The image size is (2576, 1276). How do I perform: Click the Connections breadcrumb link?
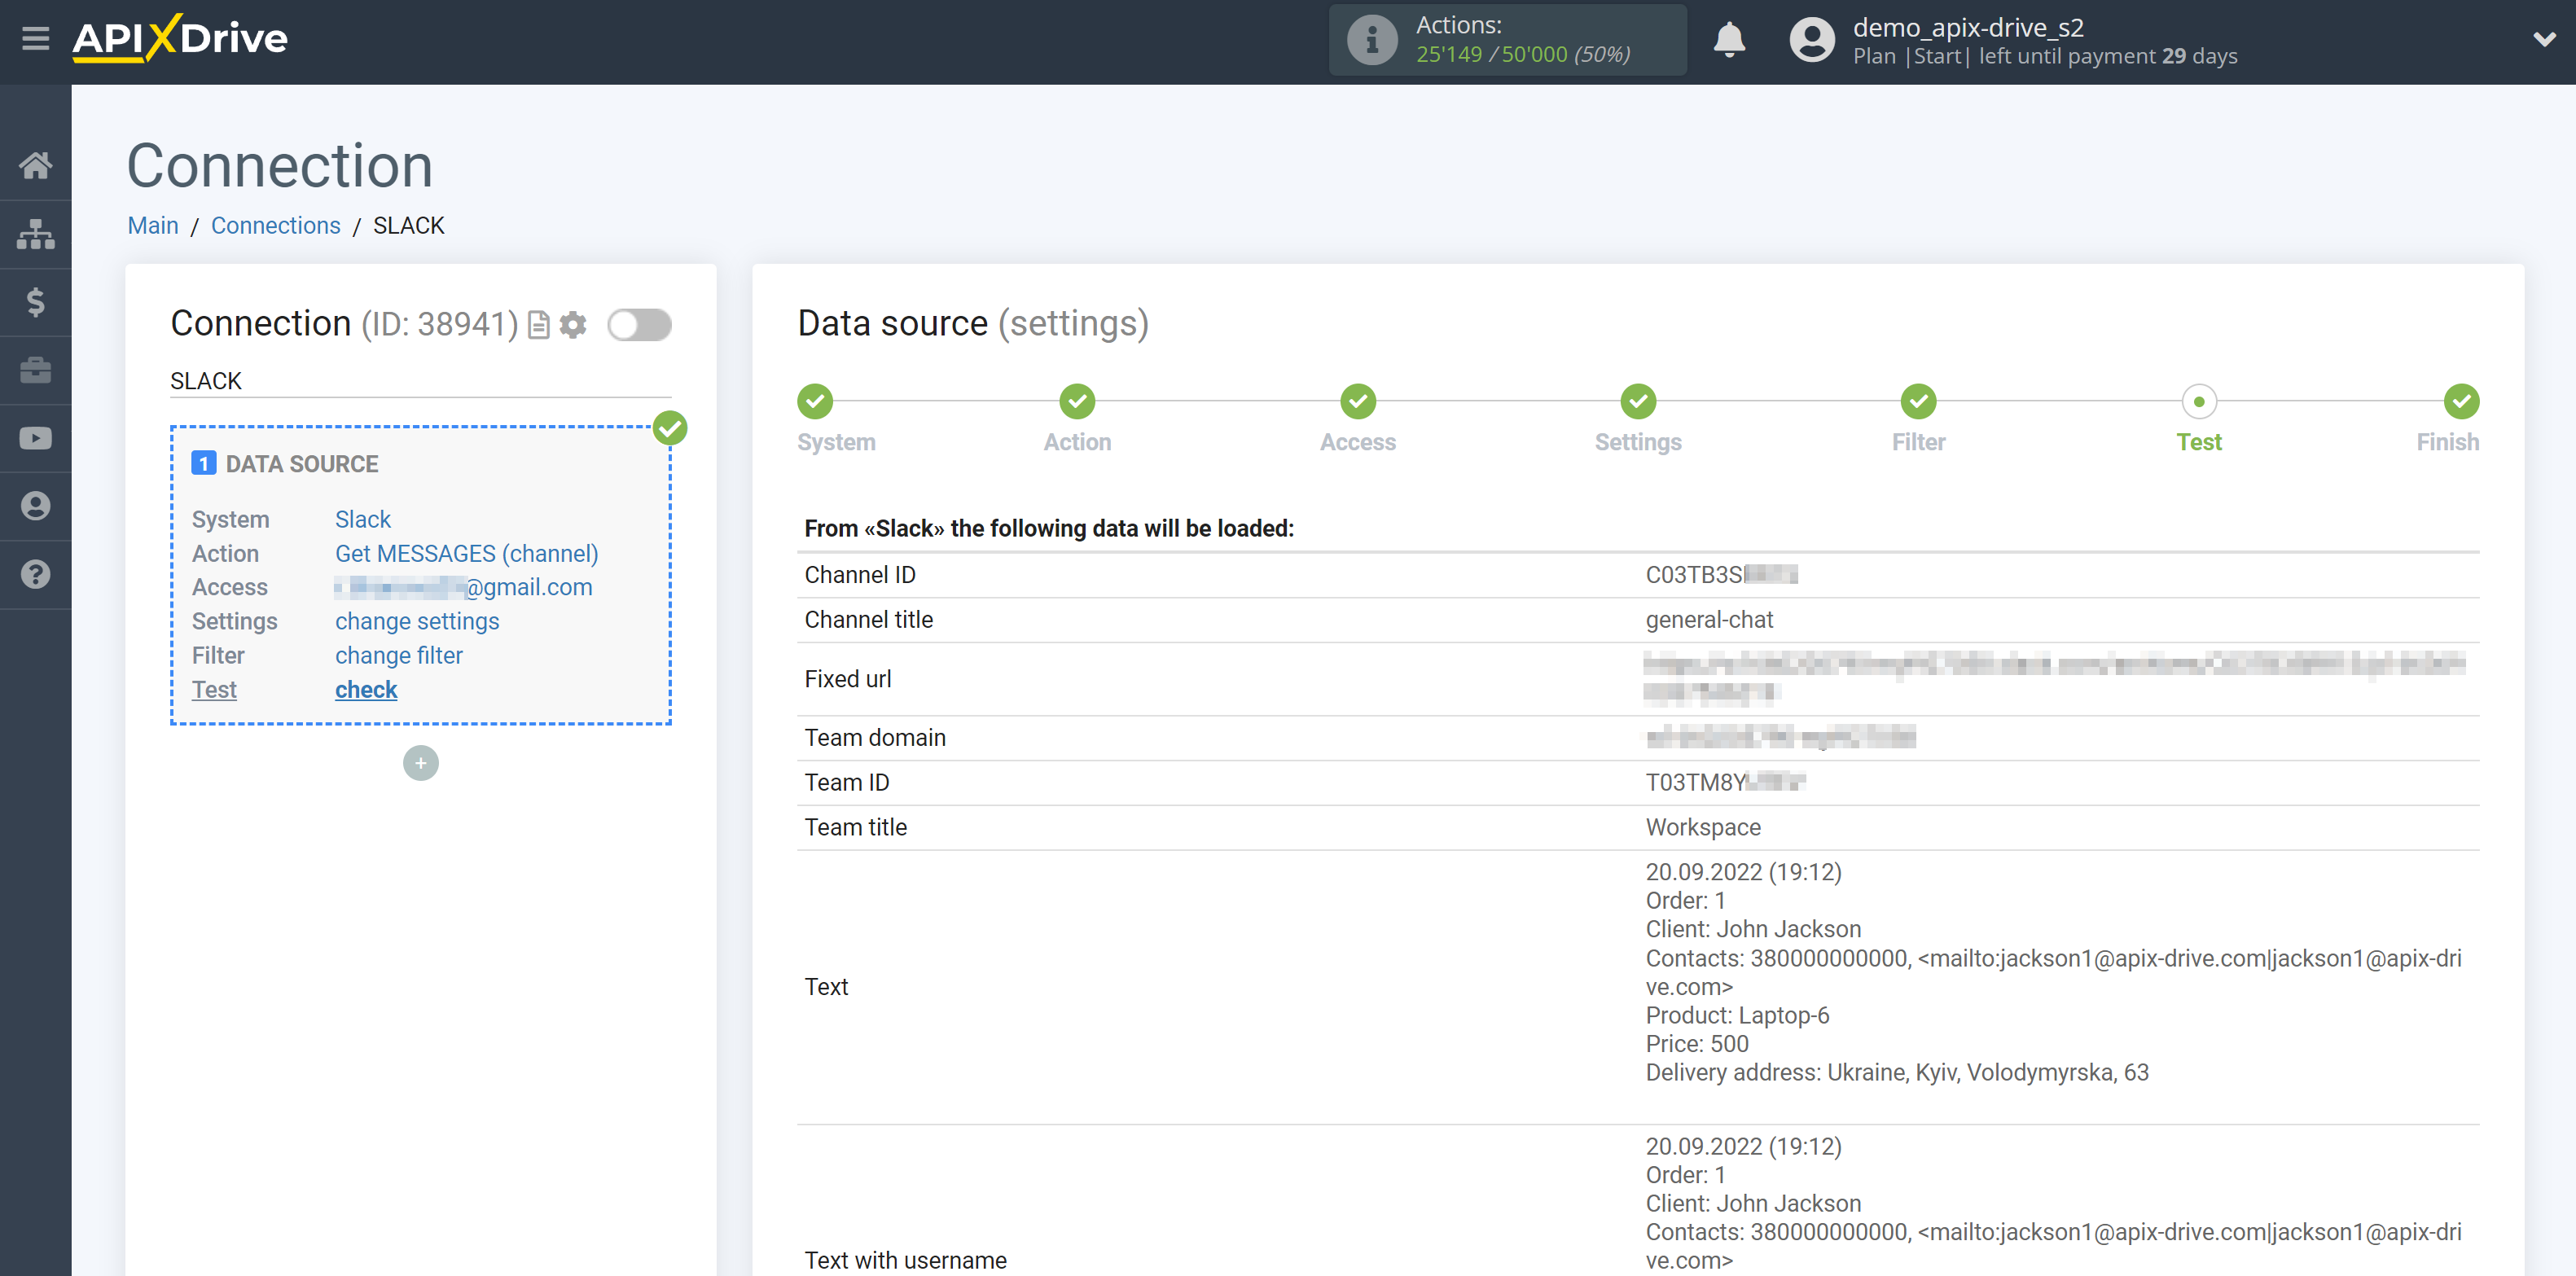pos(271,225)
